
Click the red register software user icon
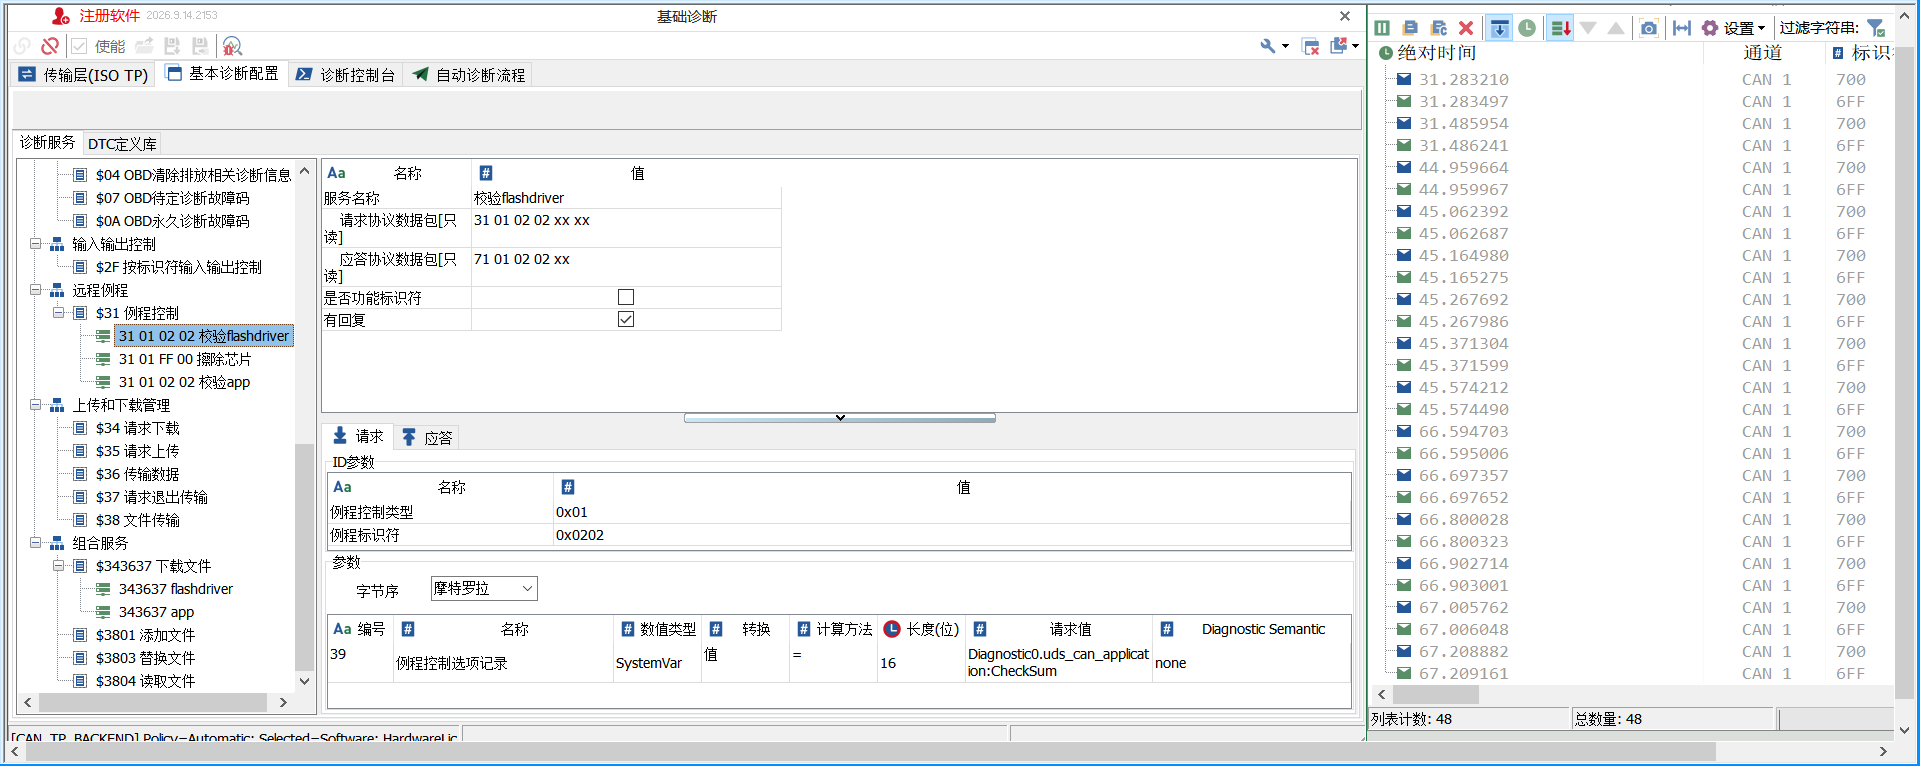[x=61, y=16]
